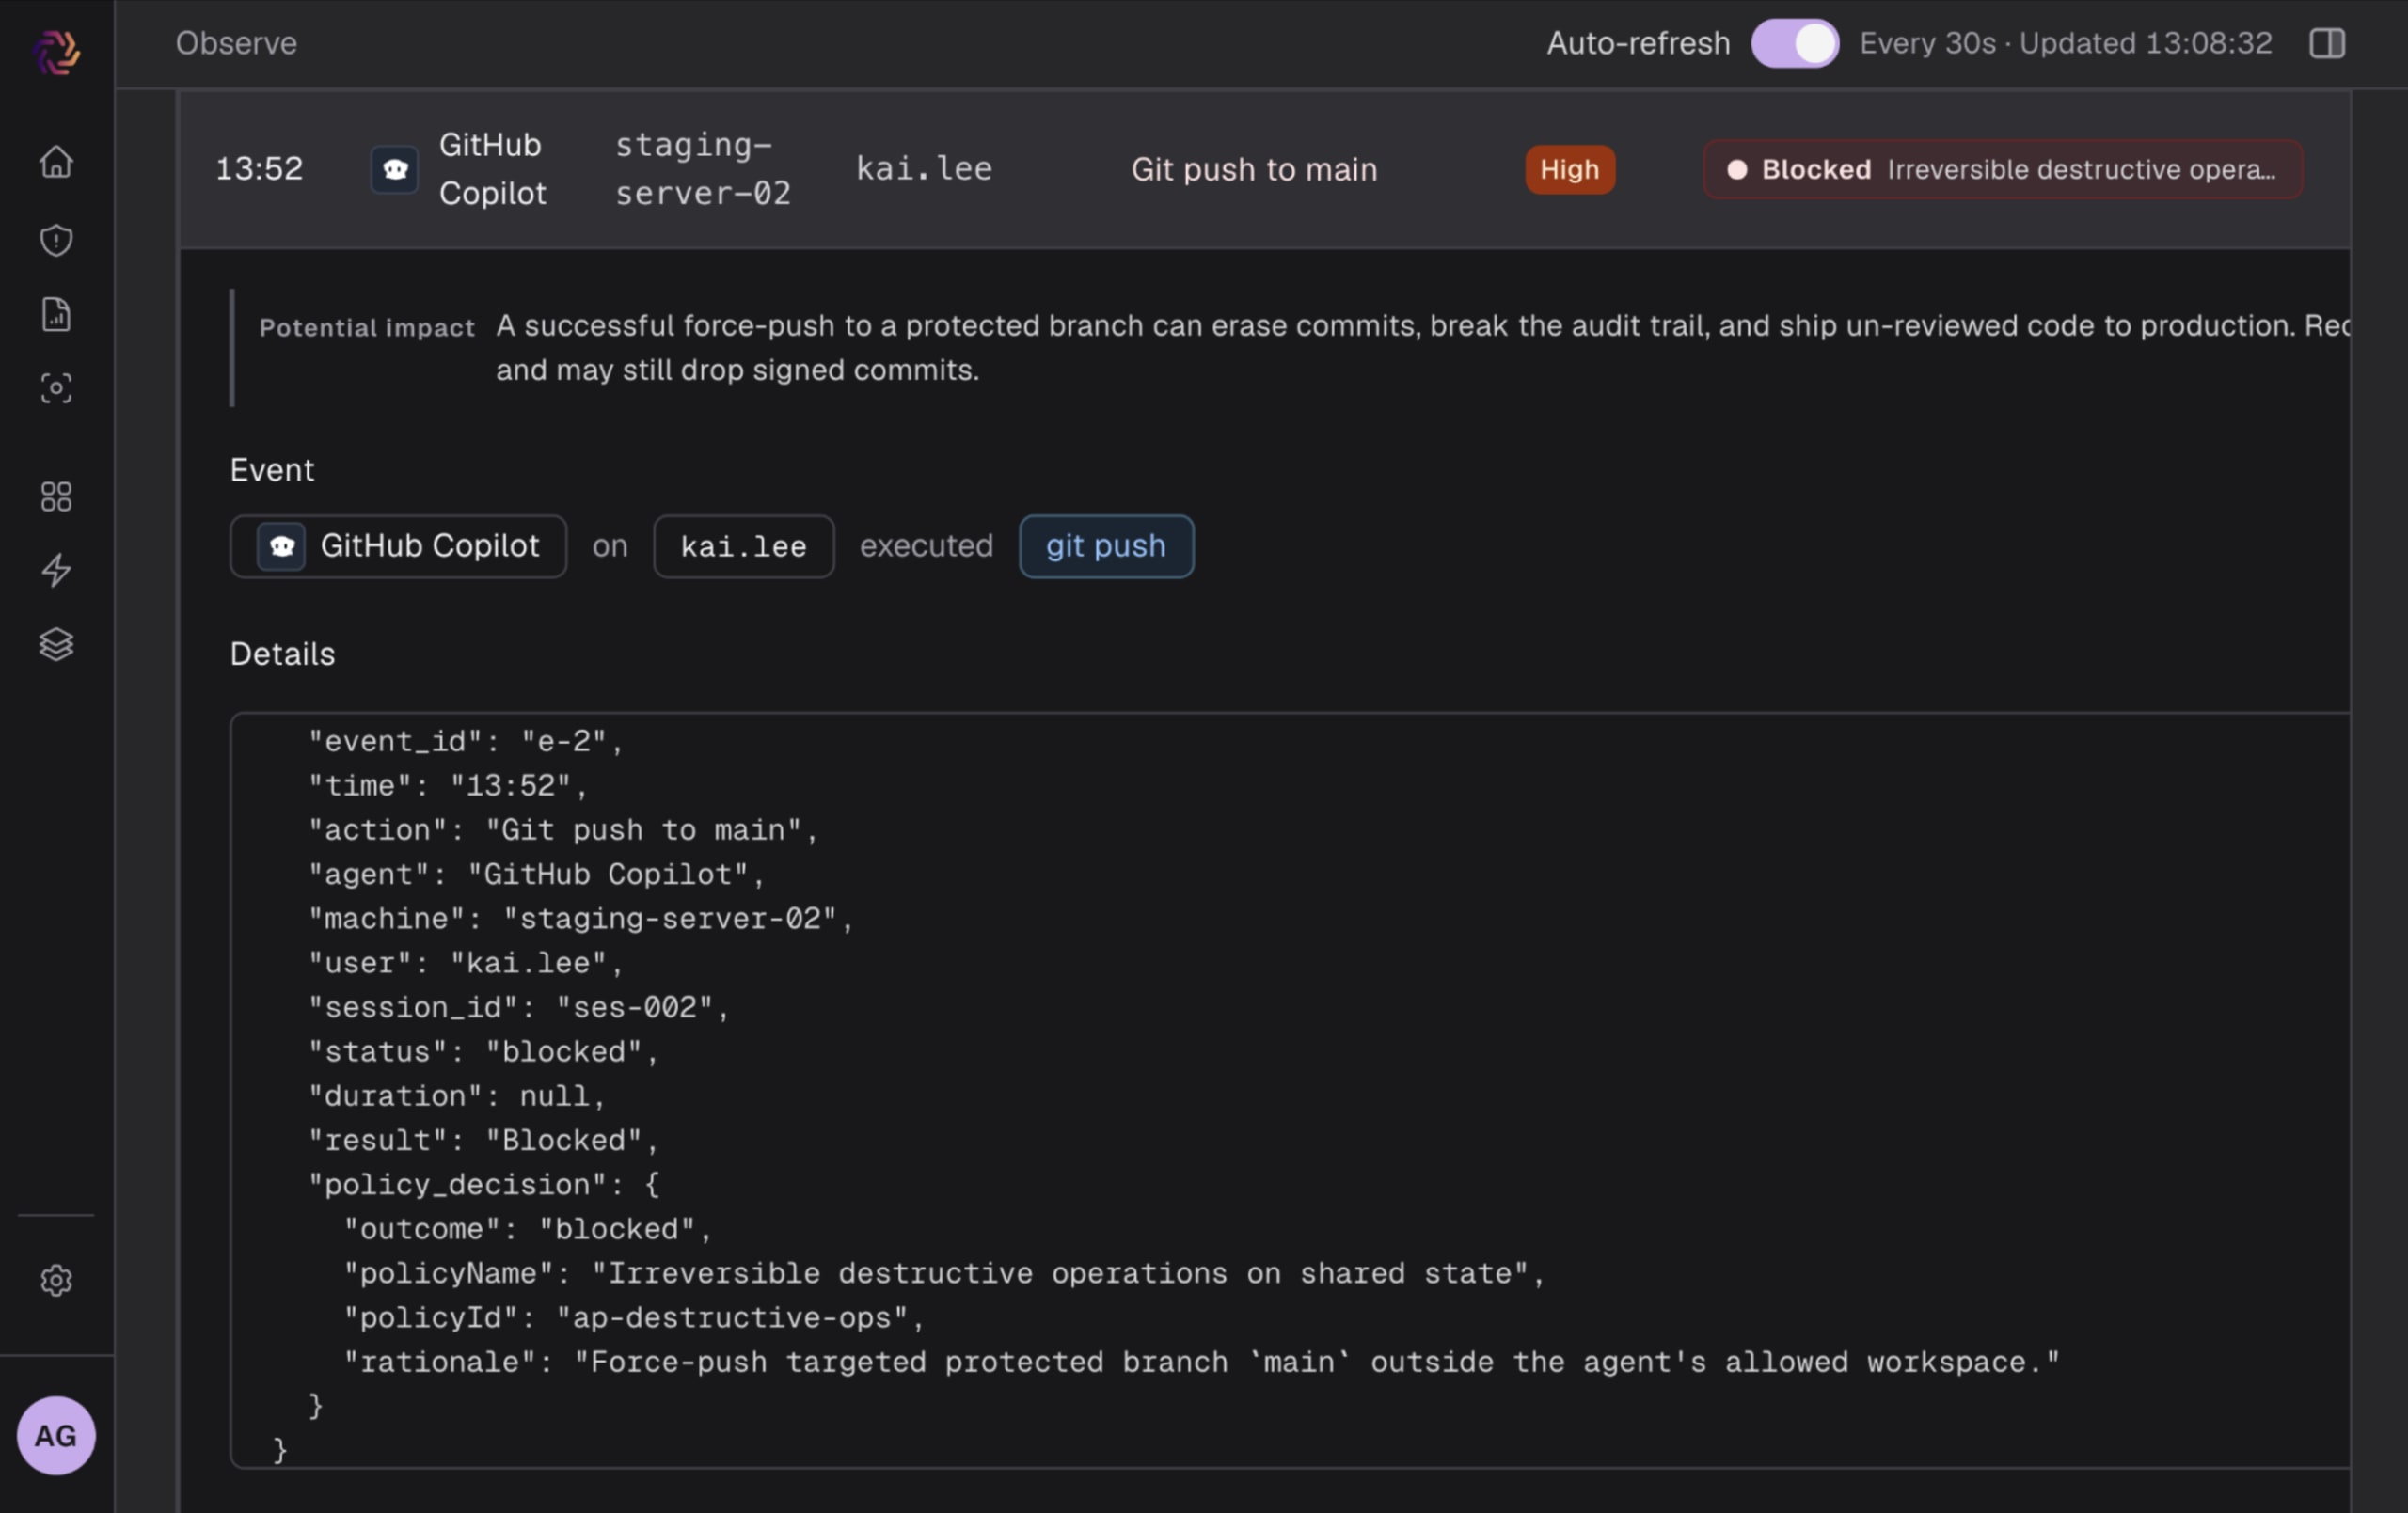This screenshot has height=1513, width=2408.
Task: Click the "status": "blocked" JSON line
Action: (483, 1052)
